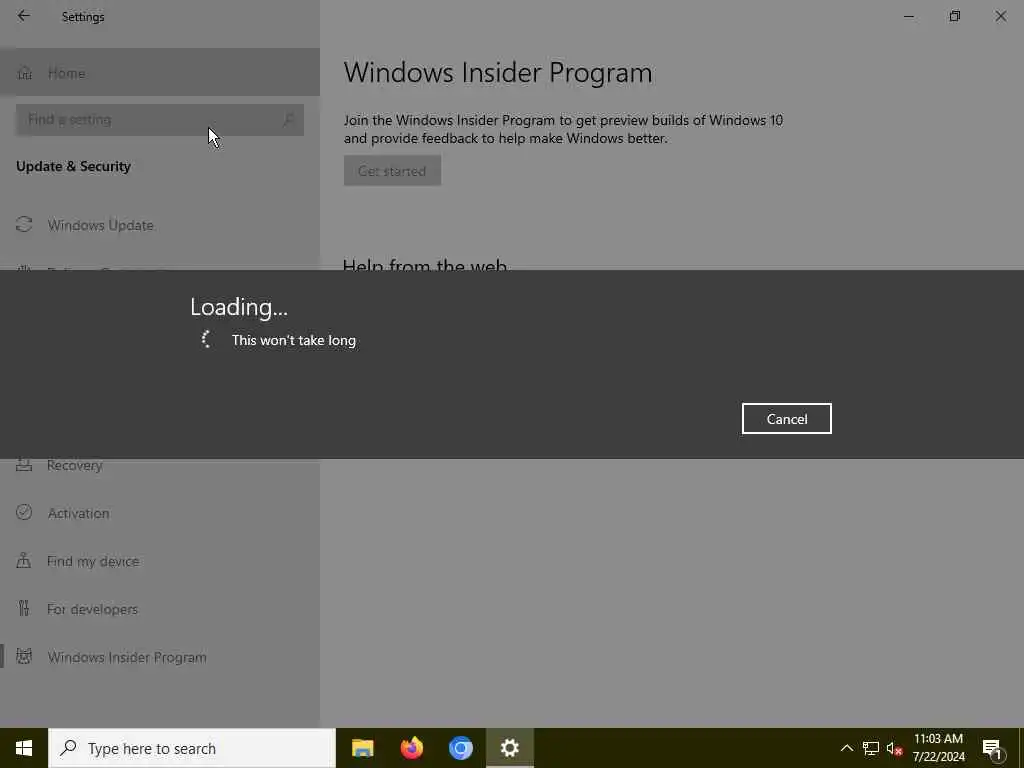Click the Loading... dialog title
Viewport: 1024px width, 768px height.
(239, 307)
